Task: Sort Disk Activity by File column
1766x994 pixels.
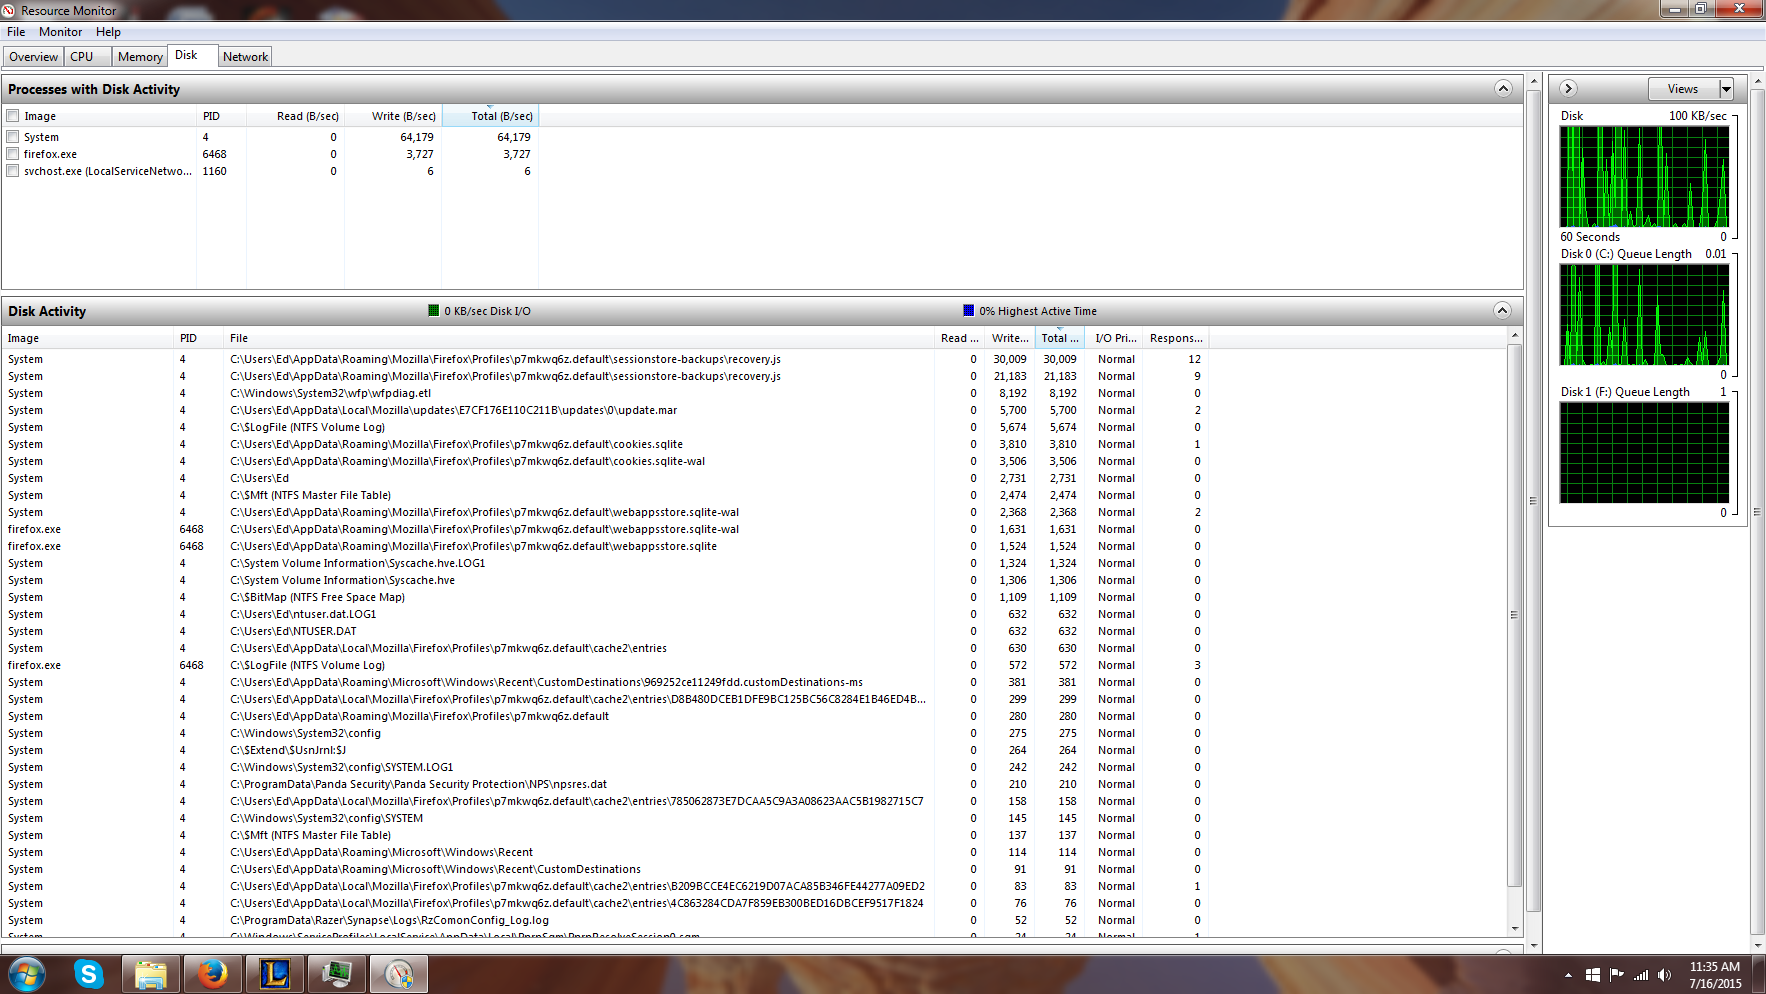Action: (579, 338)
